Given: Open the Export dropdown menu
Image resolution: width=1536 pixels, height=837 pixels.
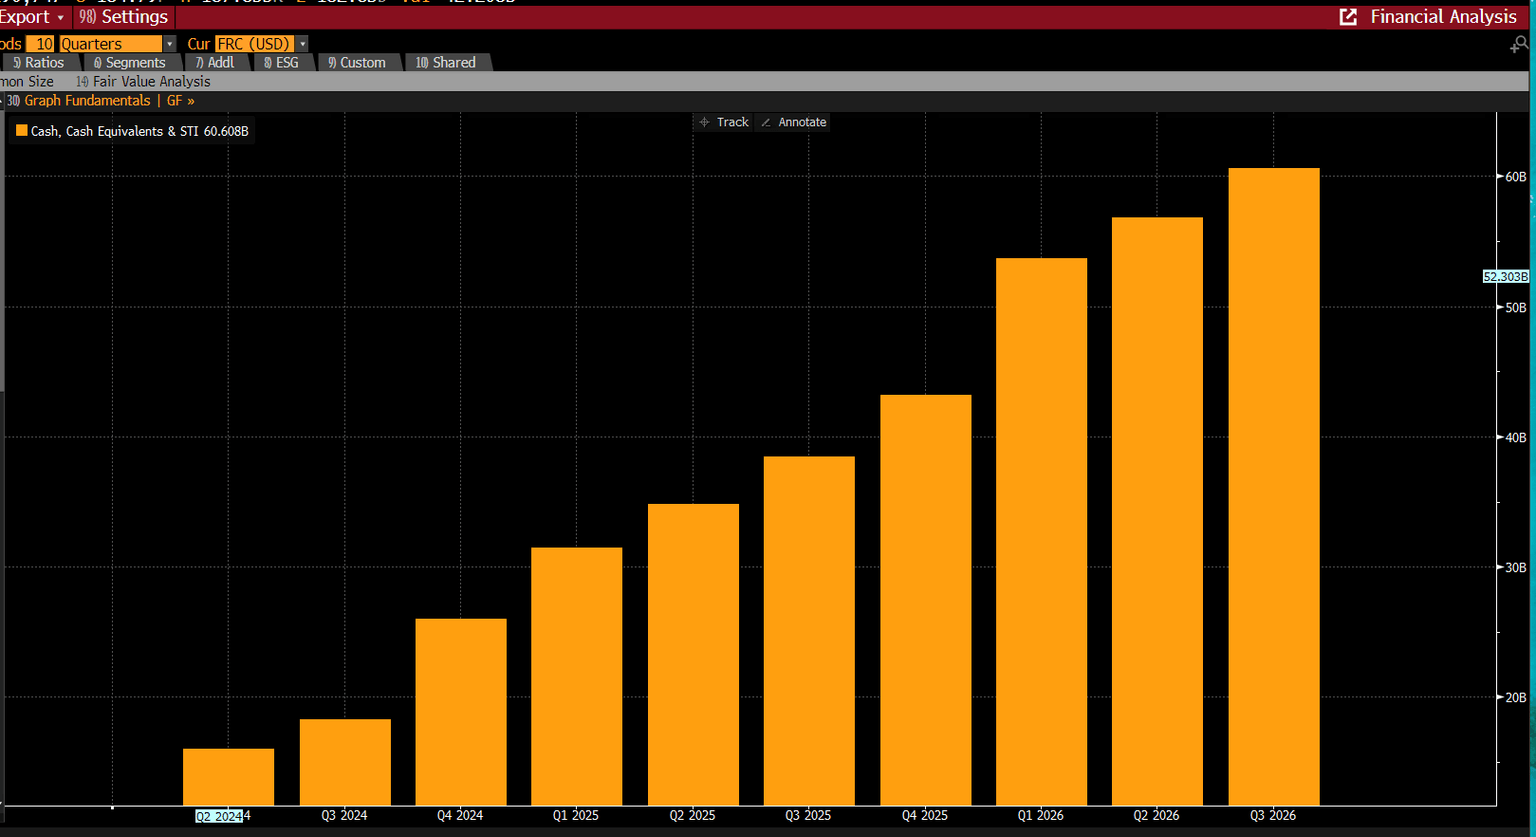Looking at the screenshot, I should [x=33, y=17].
